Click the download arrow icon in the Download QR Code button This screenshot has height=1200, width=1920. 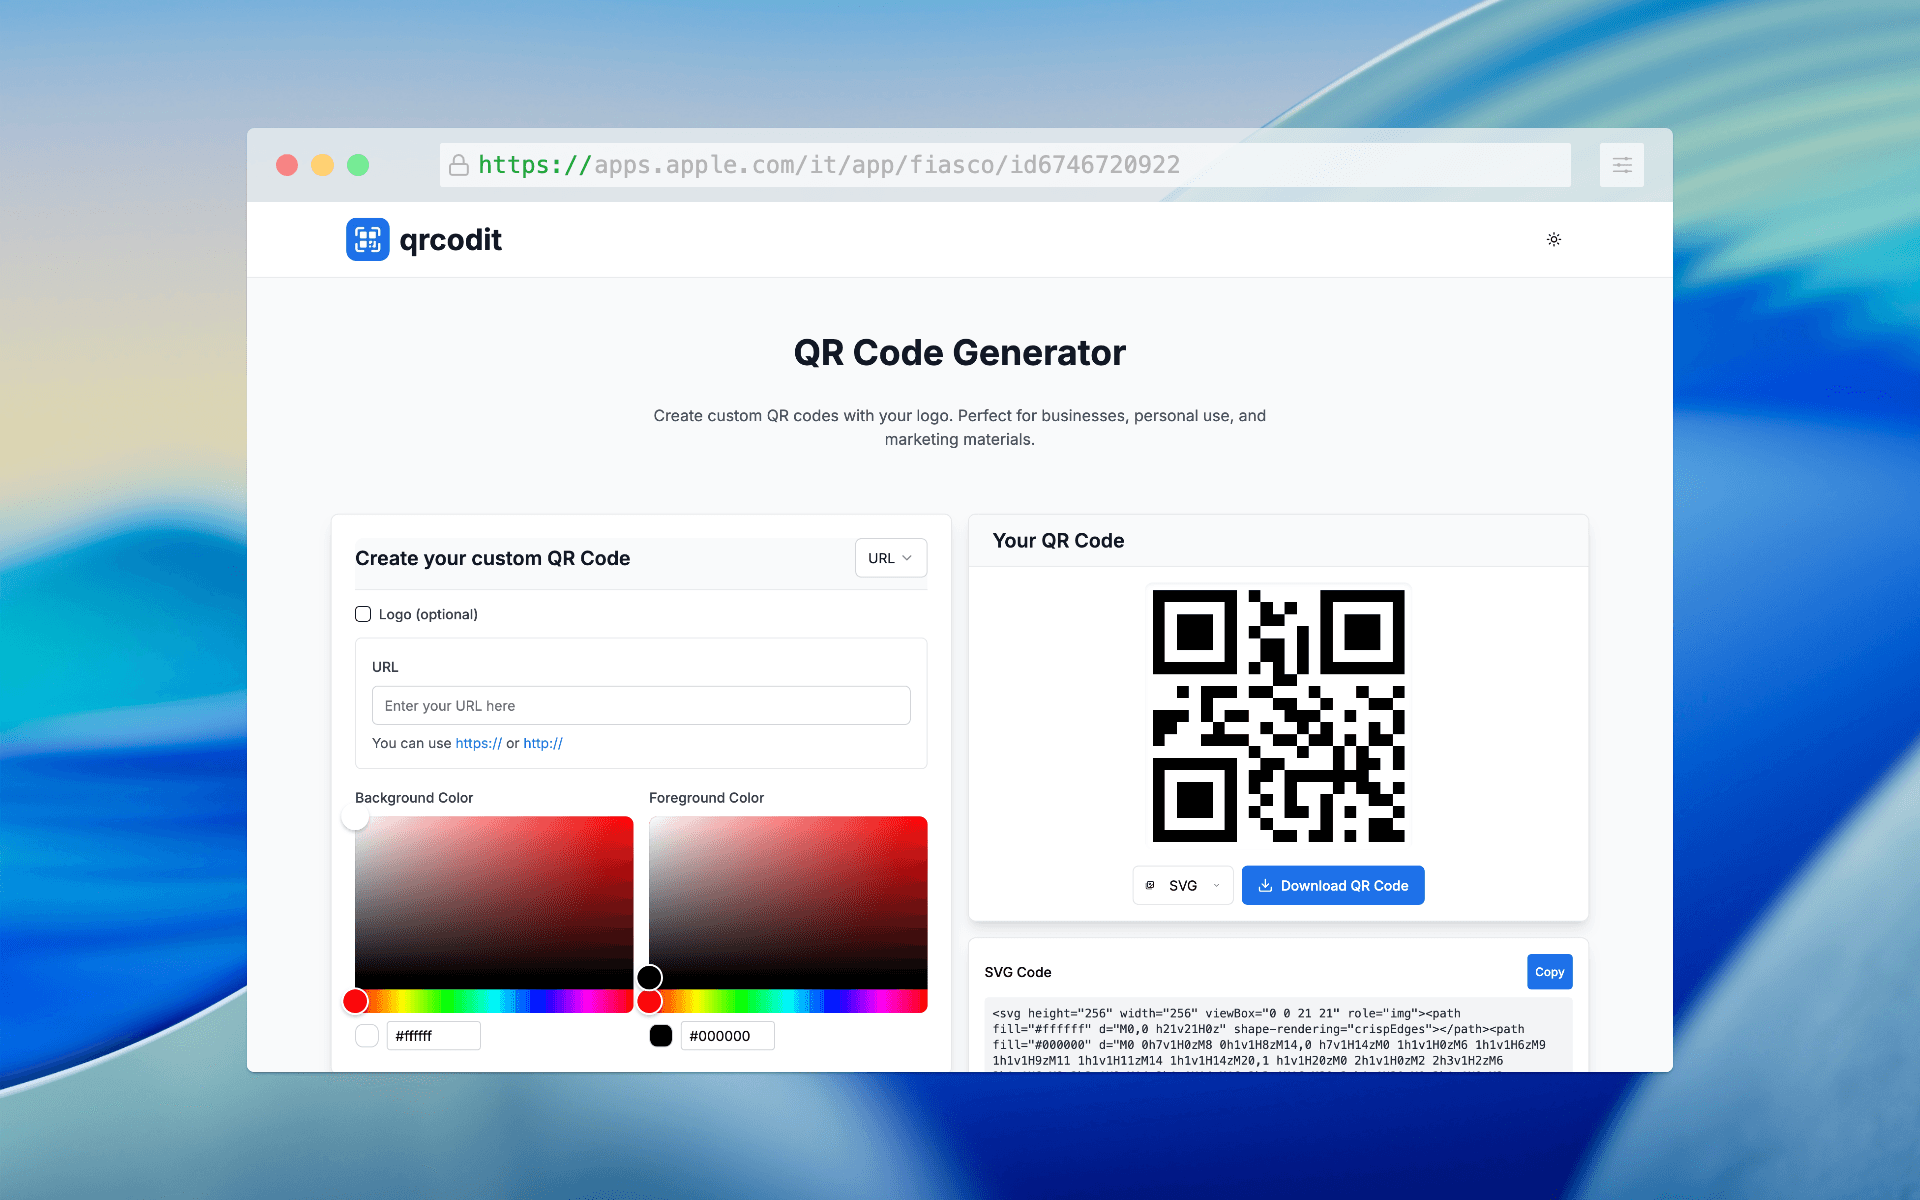1265,886
